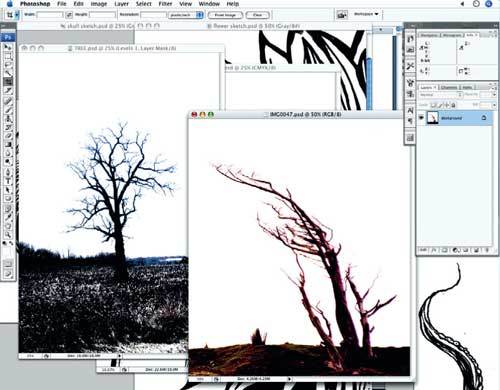Select the Crop tool in the toolbox
500x390 pixels.
point(8,81)
